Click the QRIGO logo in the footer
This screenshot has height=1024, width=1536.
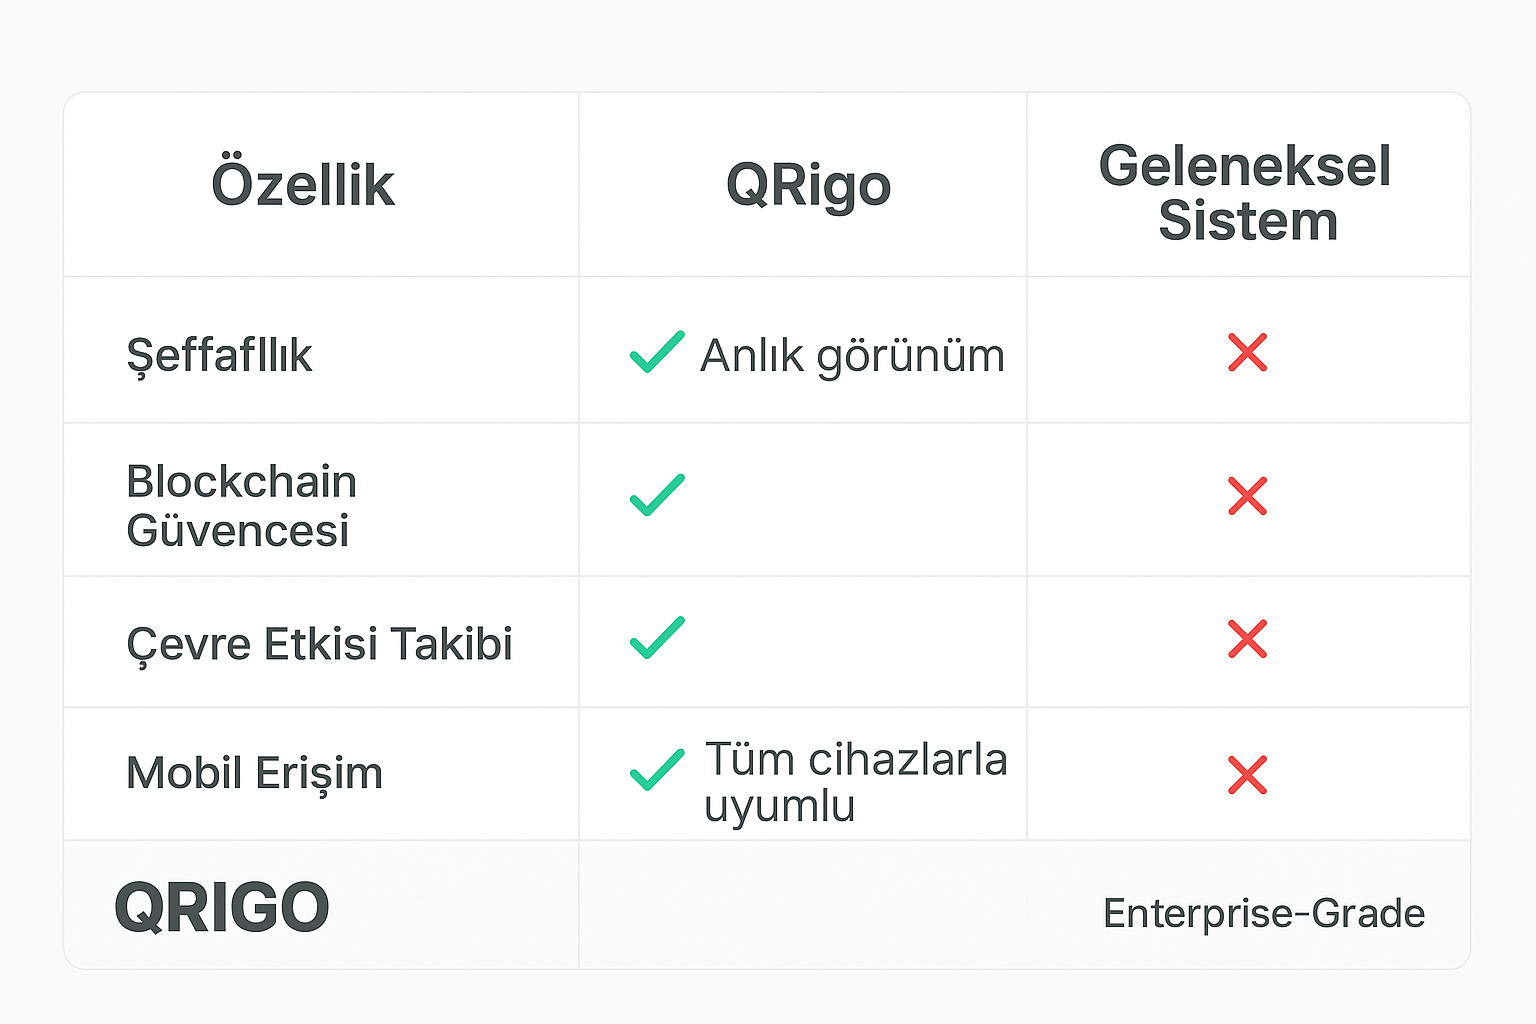tap(222, 908)
